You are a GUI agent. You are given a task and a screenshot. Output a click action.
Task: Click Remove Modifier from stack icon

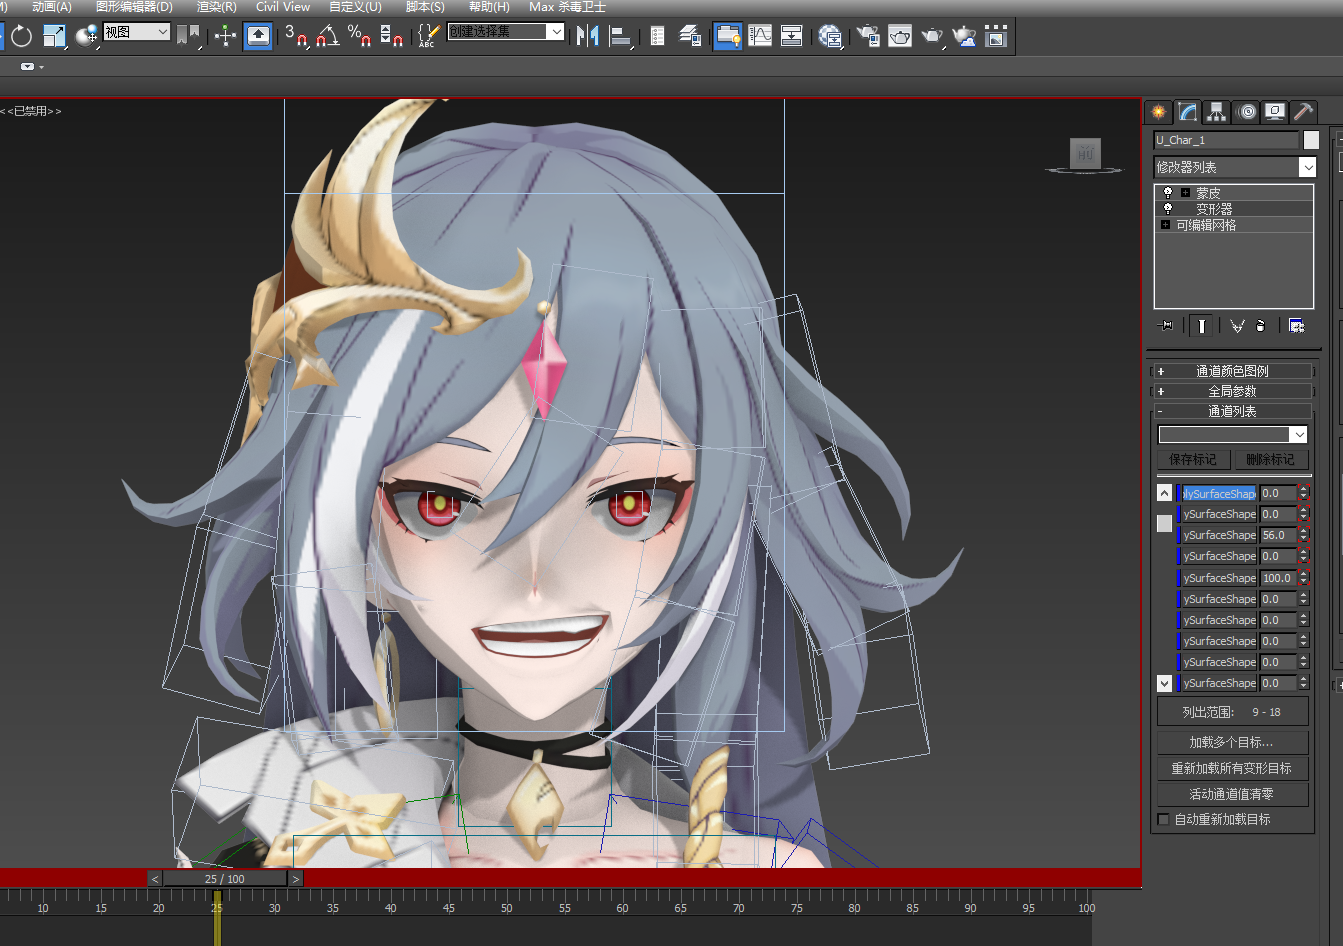pyautogui.click(x=1261, y=326)
